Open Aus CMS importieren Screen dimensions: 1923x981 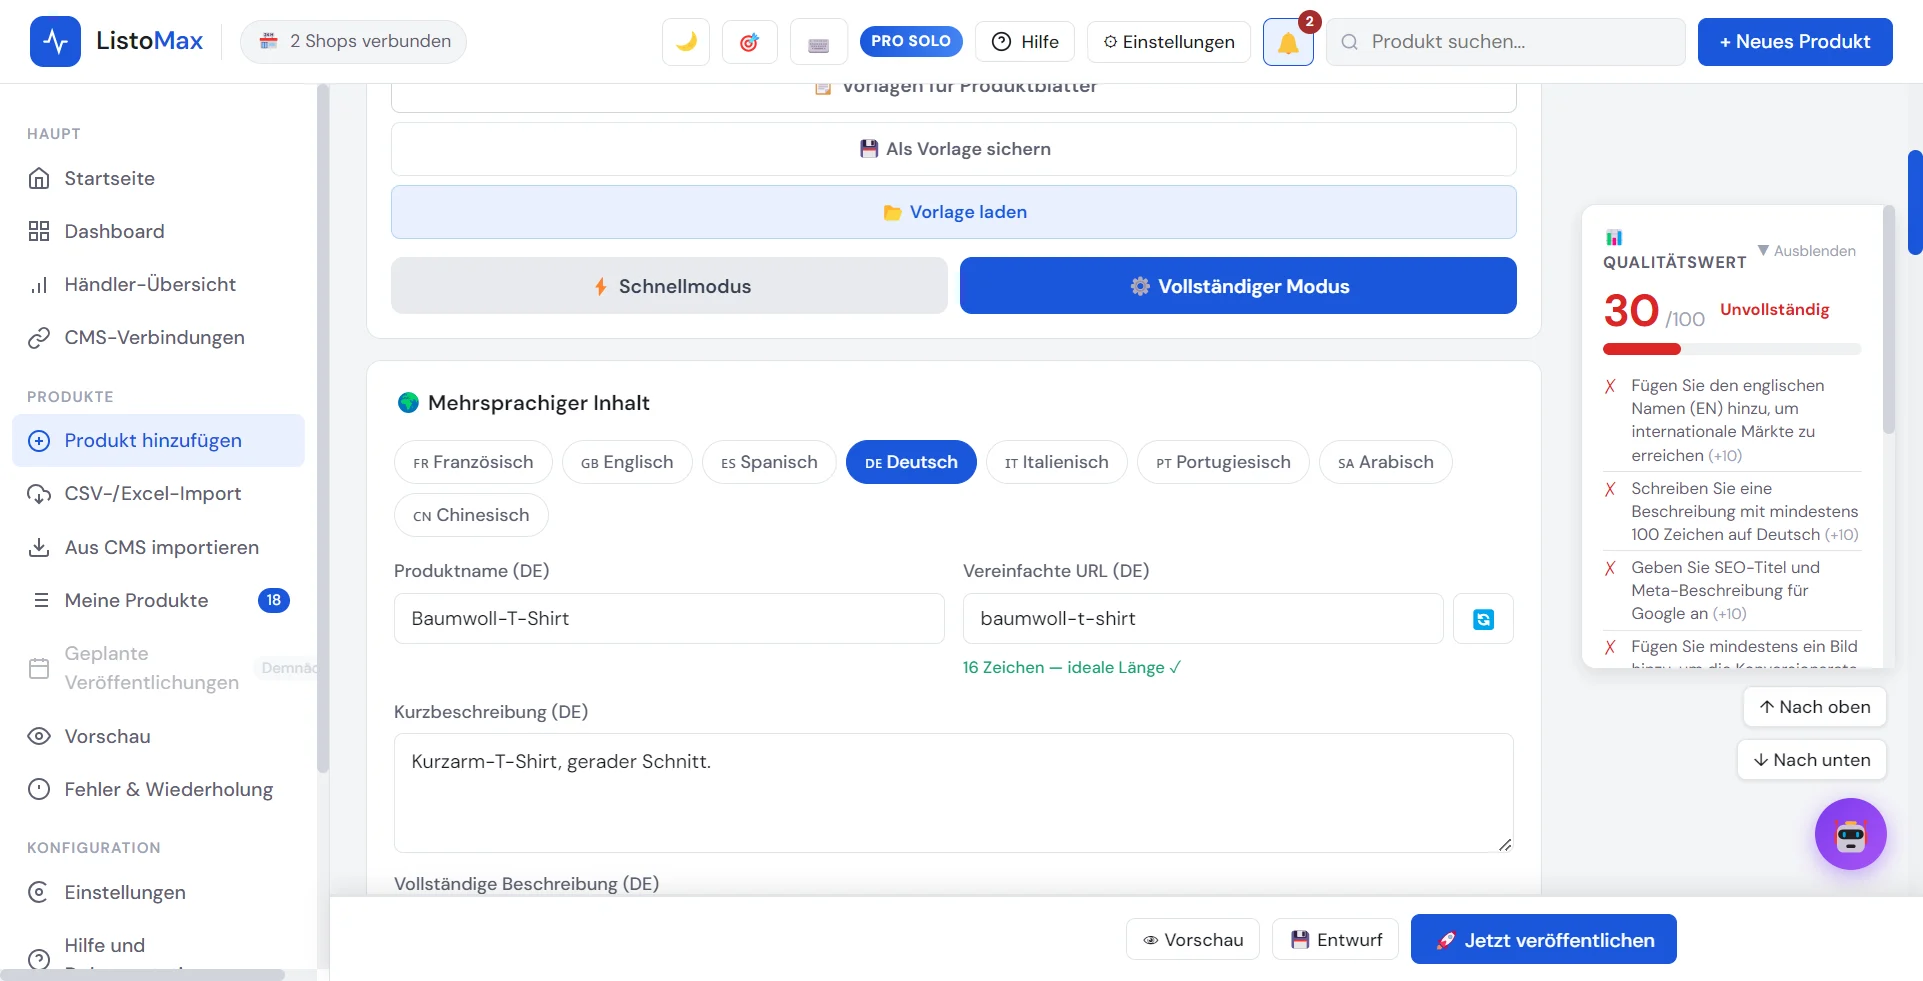point(158,547)
